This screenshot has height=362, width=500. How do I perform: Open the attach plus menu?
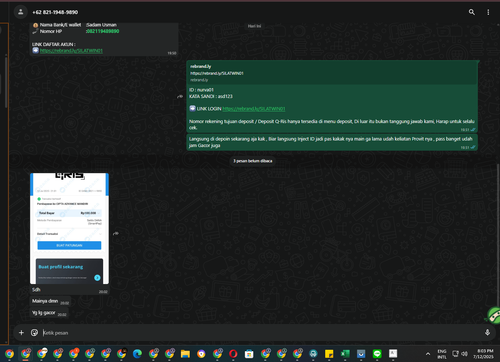(x=21, y=333)
